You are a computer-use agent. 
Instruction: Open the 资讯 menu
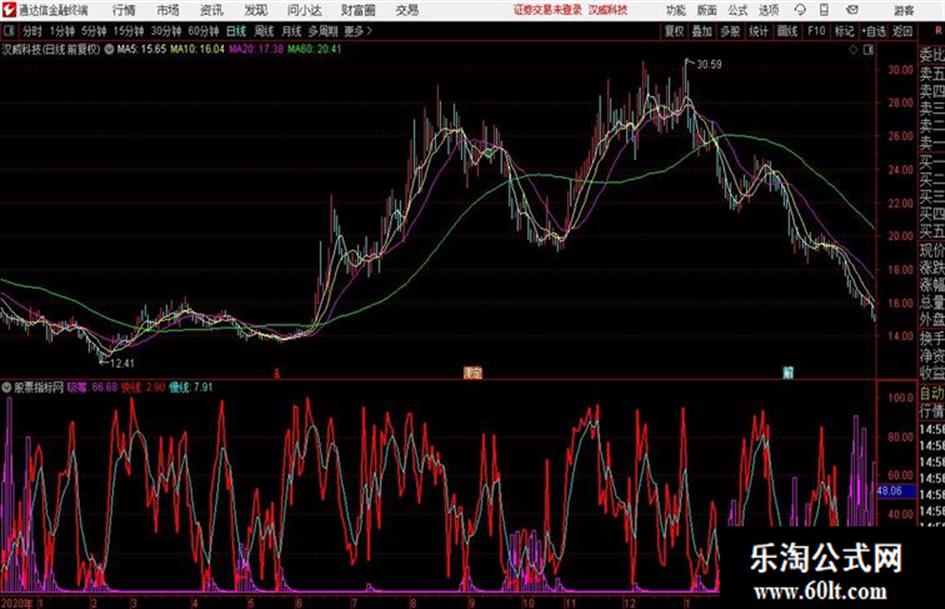212,10
